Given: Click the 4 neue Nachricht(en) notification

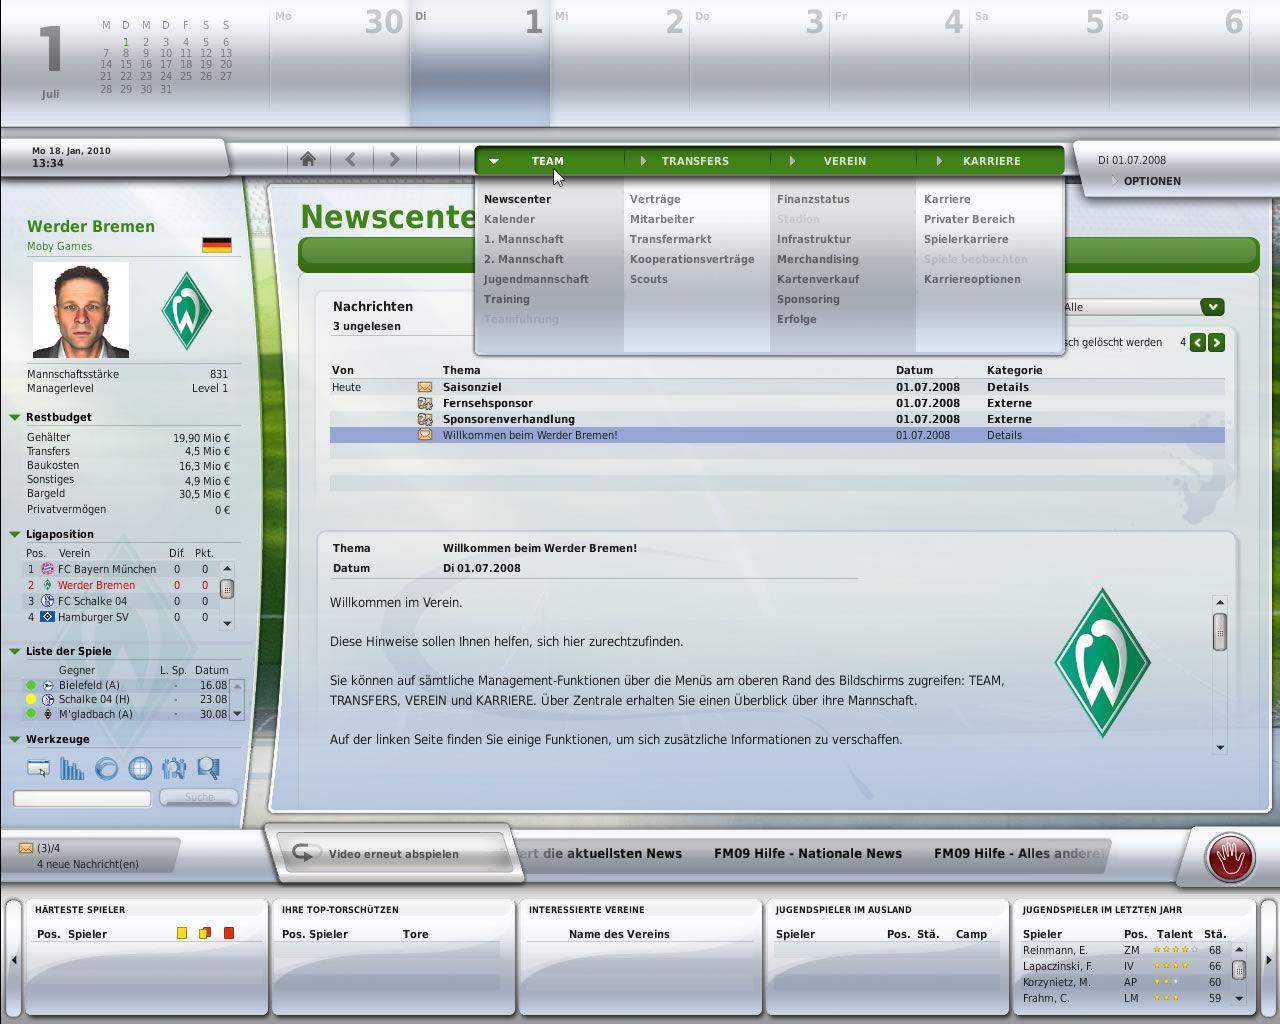Looking at the screenshot, I should [x=88, y=864].
